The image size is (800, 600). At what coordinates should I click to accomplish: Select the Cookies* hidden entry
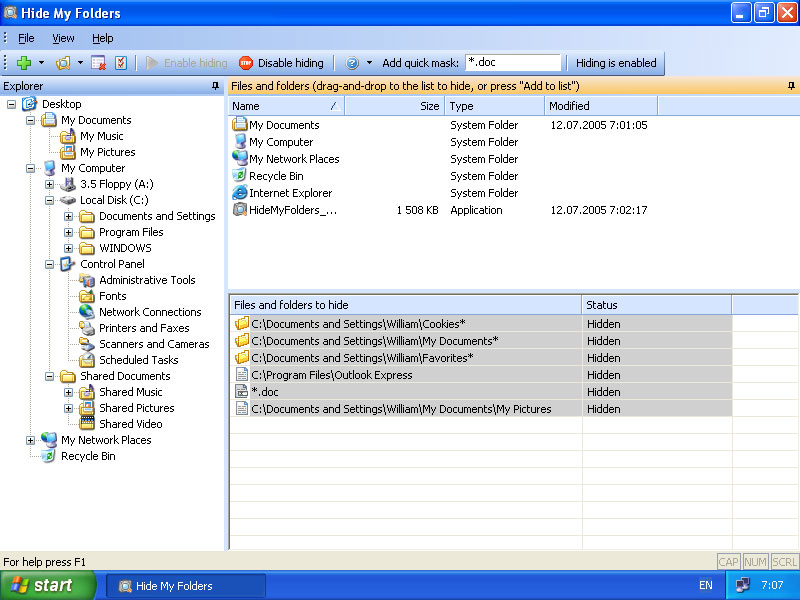click(x=358, y=324)
